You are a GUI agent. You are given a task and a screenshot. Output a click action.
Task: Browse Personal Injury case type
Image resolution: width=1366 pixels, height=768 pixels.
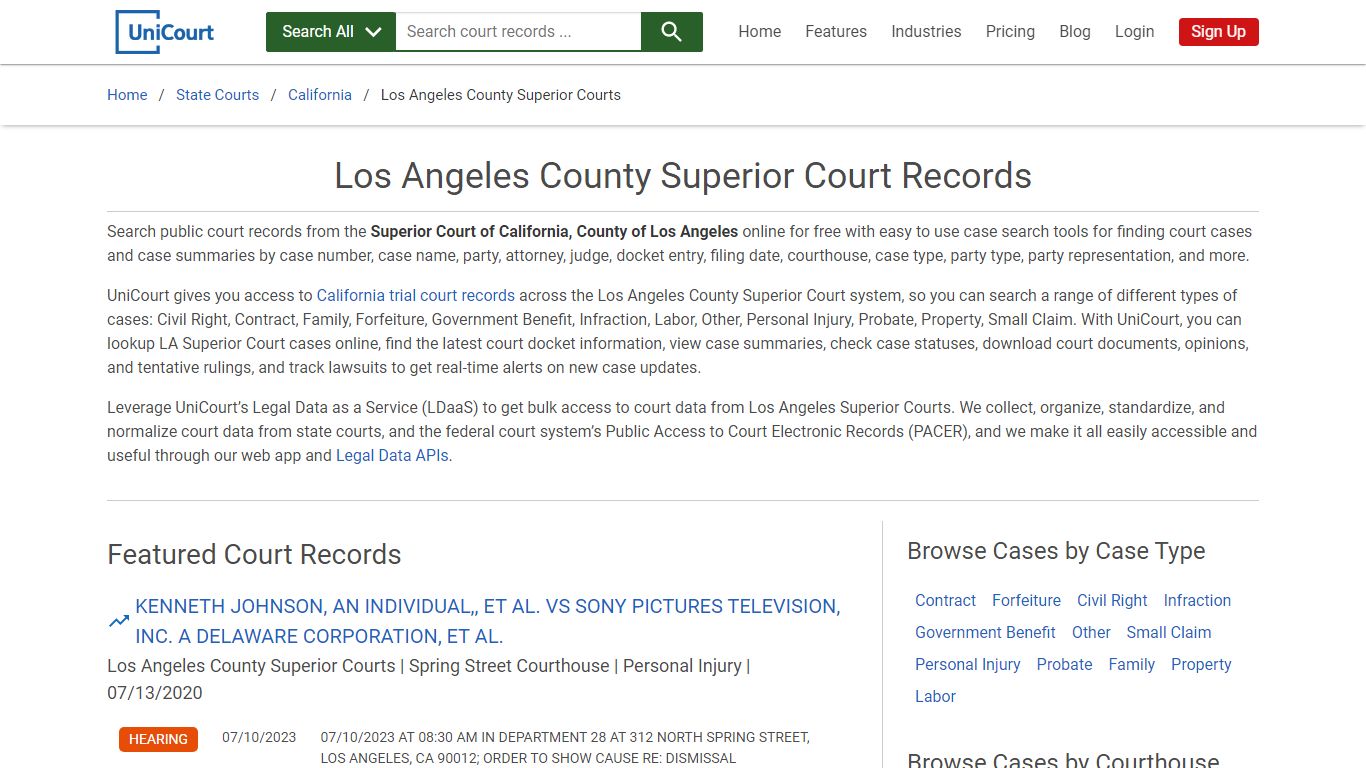tap(967, 665)
